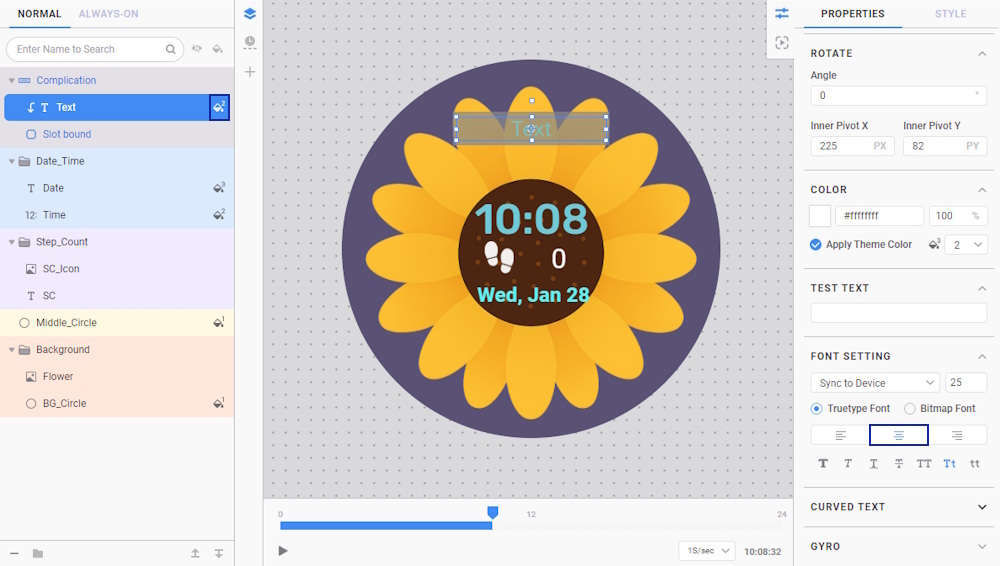Click theme color icon on Date layer
The image size is (1000, 566).
coord(219,188)
